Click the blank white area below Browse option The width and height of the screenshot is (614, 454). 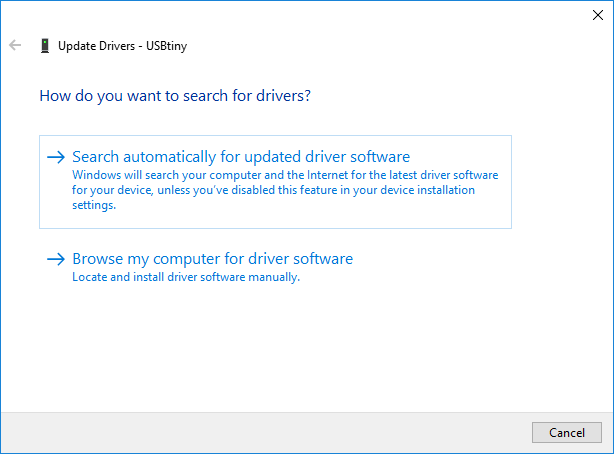pos(300,350)
